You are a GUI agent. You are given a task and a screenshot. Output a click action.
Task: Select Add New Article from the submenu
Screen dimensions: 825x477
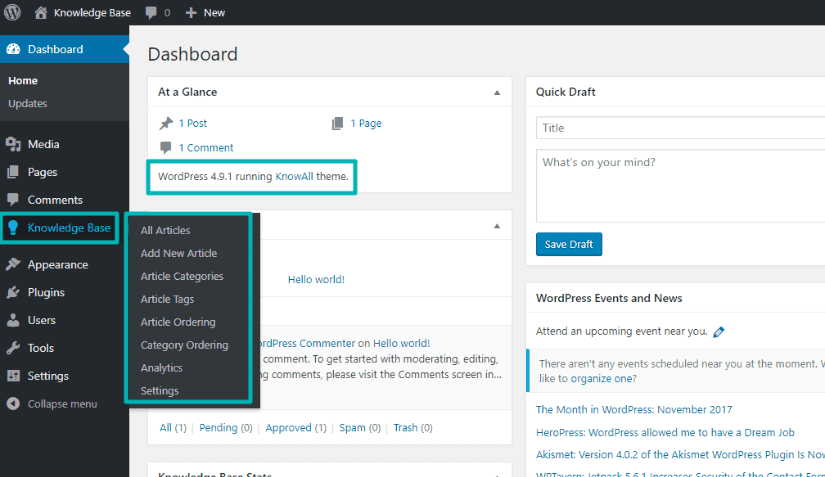coord(179,253)
